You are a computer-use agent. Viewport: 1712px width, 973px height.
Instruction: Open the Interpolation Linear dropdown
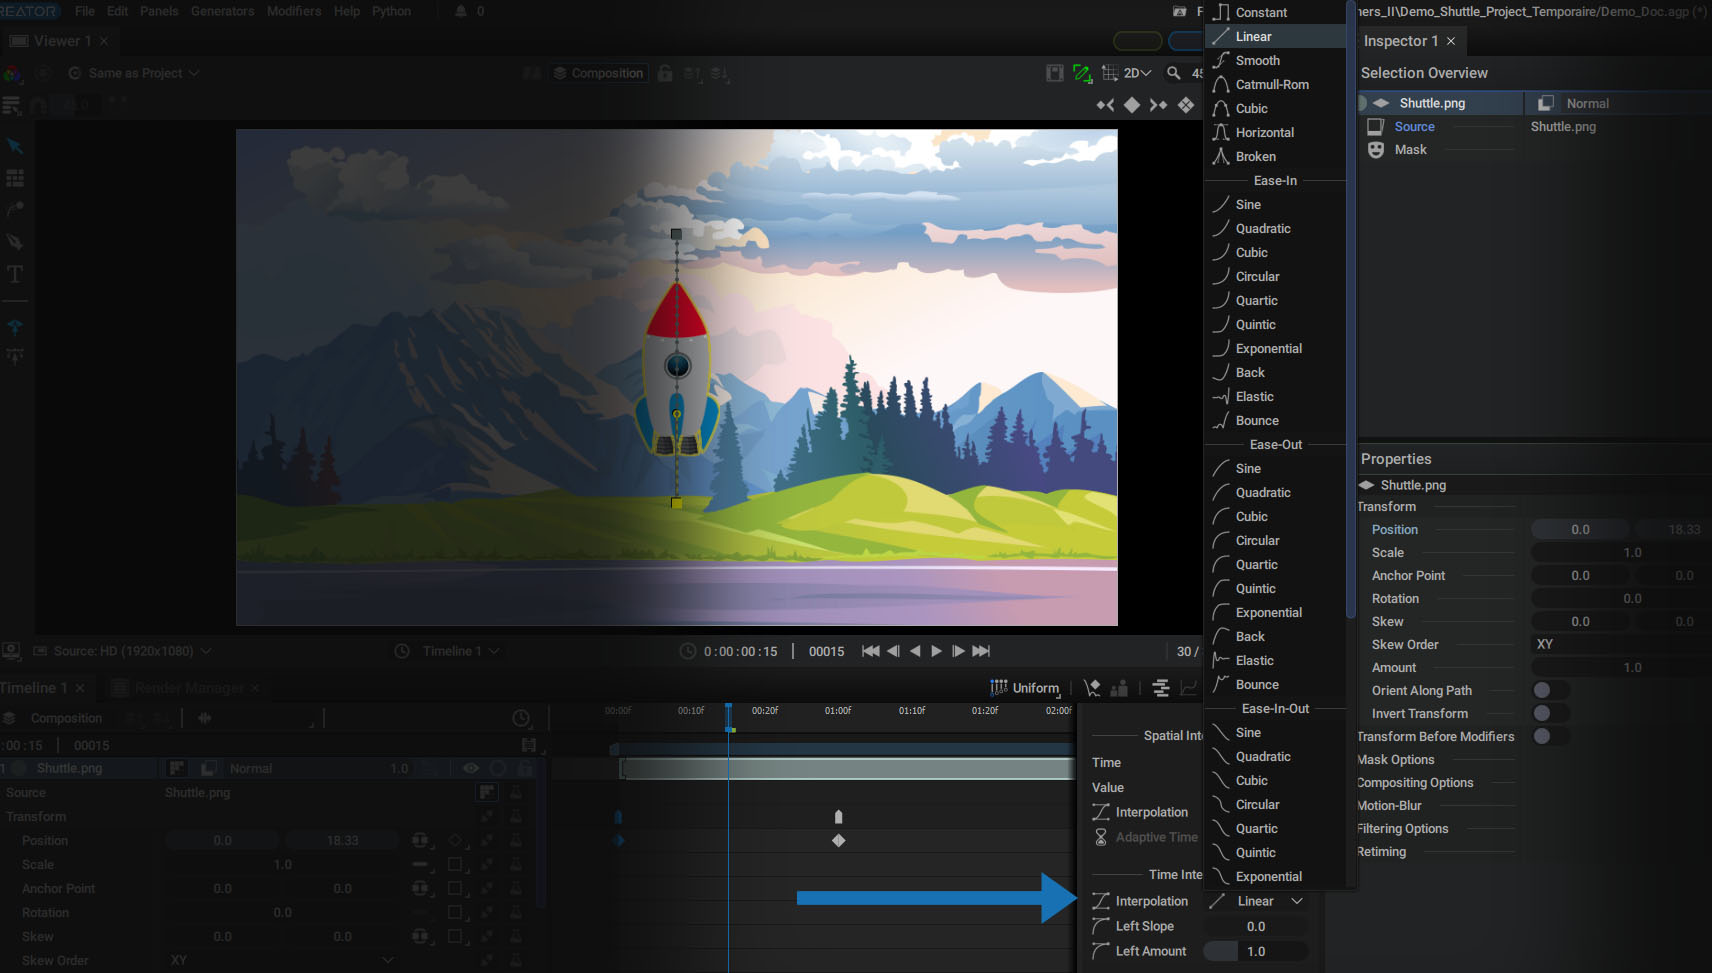1256,901
